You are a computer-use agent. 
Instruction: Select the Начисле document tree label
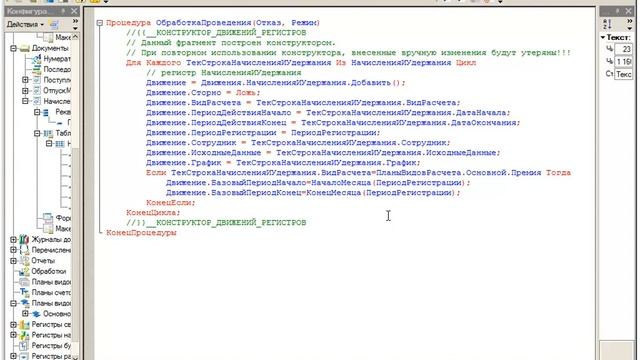tap(57, 101)
